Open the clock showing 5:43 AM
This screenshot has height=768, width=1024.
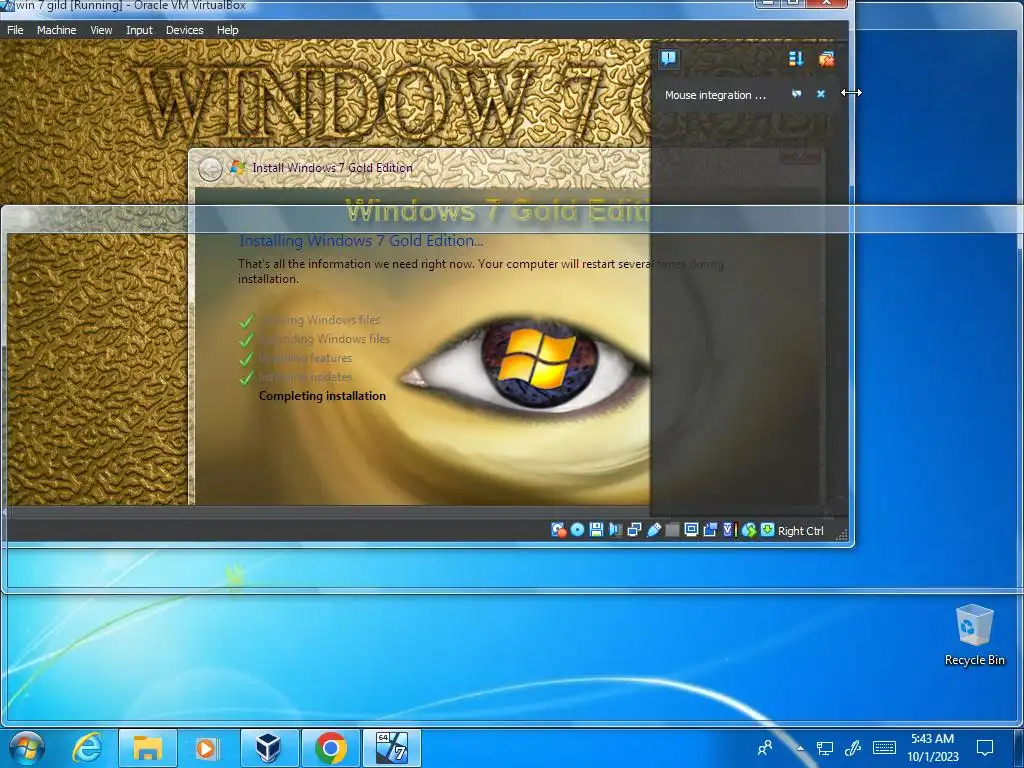pyautogui.click(x=933, y=748)
